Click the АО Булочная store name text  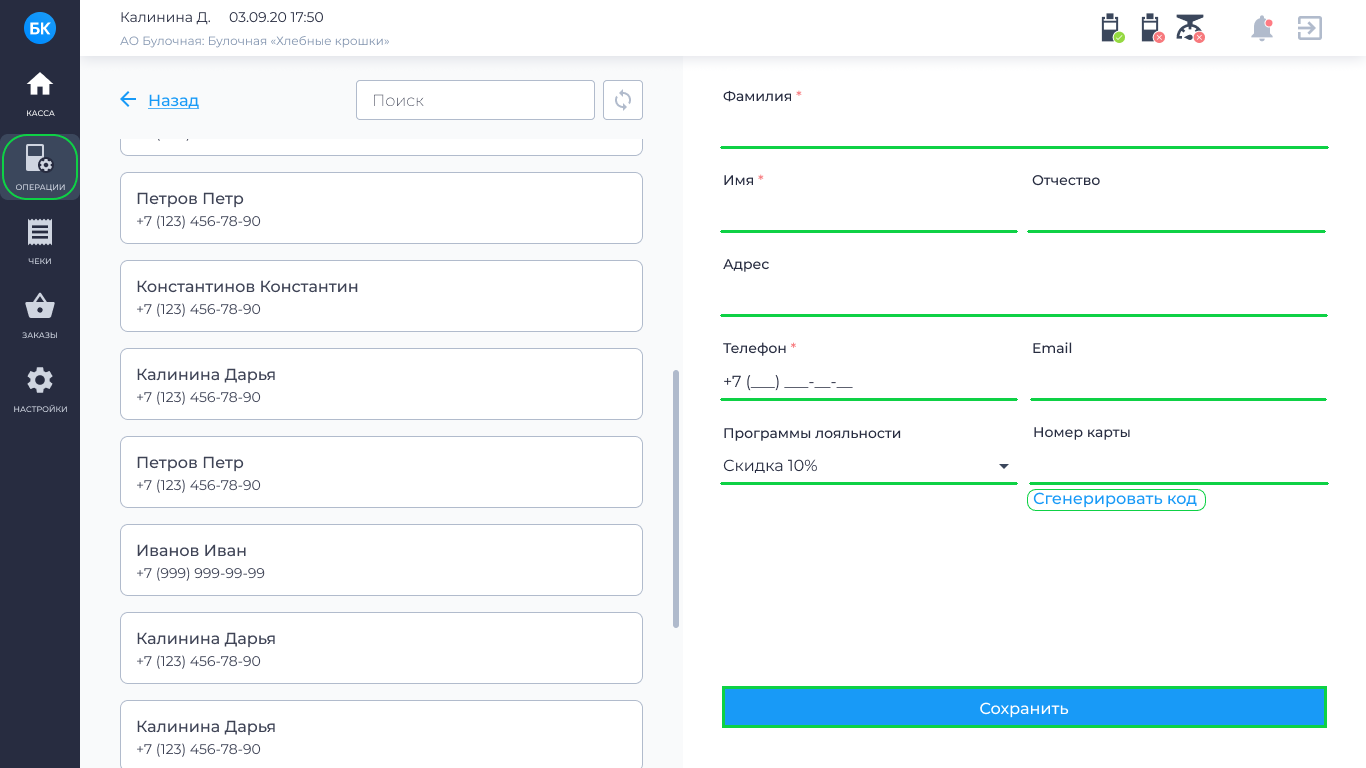[255, 41]
